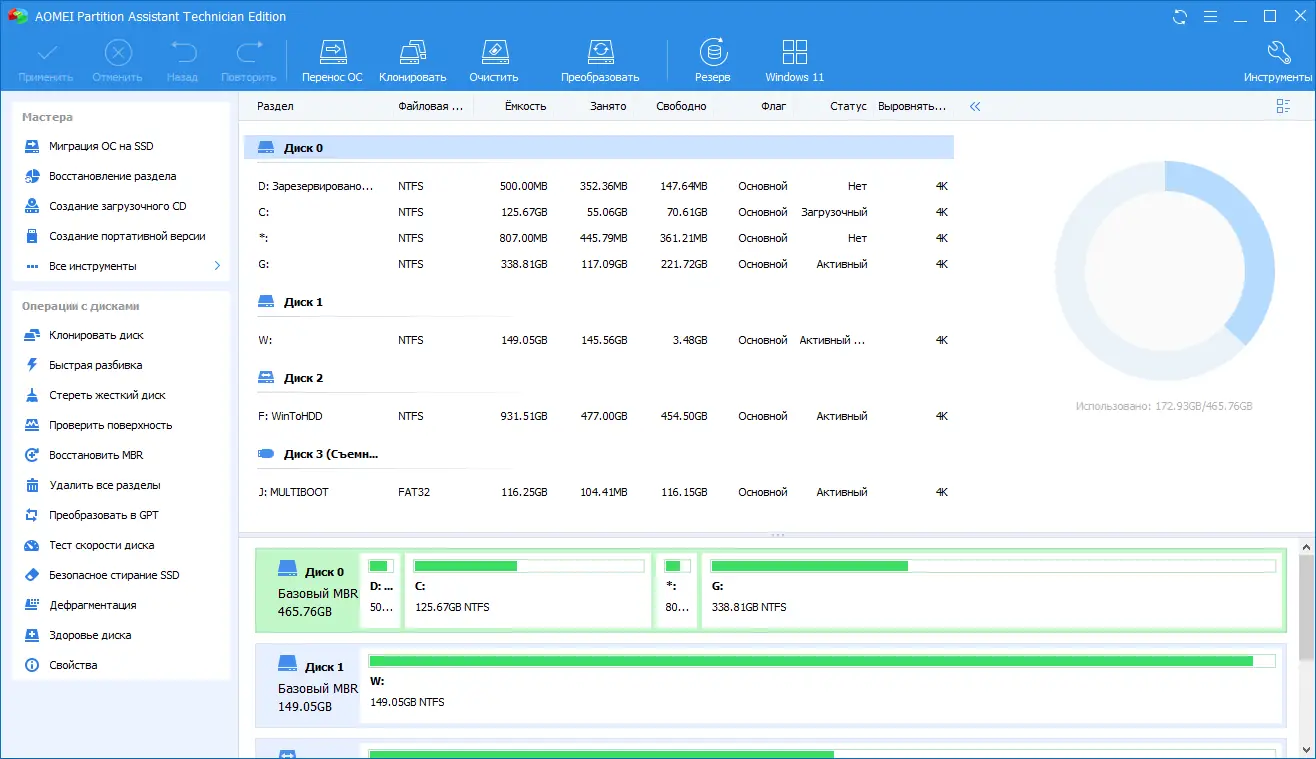Image resolution: width=1316 pixels, height=759 pixels.
Task: Launch the Клонировать tool in the top toolbar
Action: click(412, 61)
